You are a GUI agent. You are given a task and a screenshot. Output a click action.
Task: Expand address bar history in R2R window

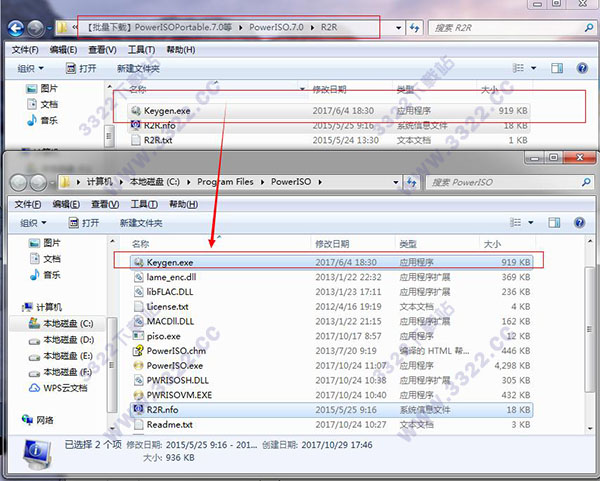click(x=398, y=28)
